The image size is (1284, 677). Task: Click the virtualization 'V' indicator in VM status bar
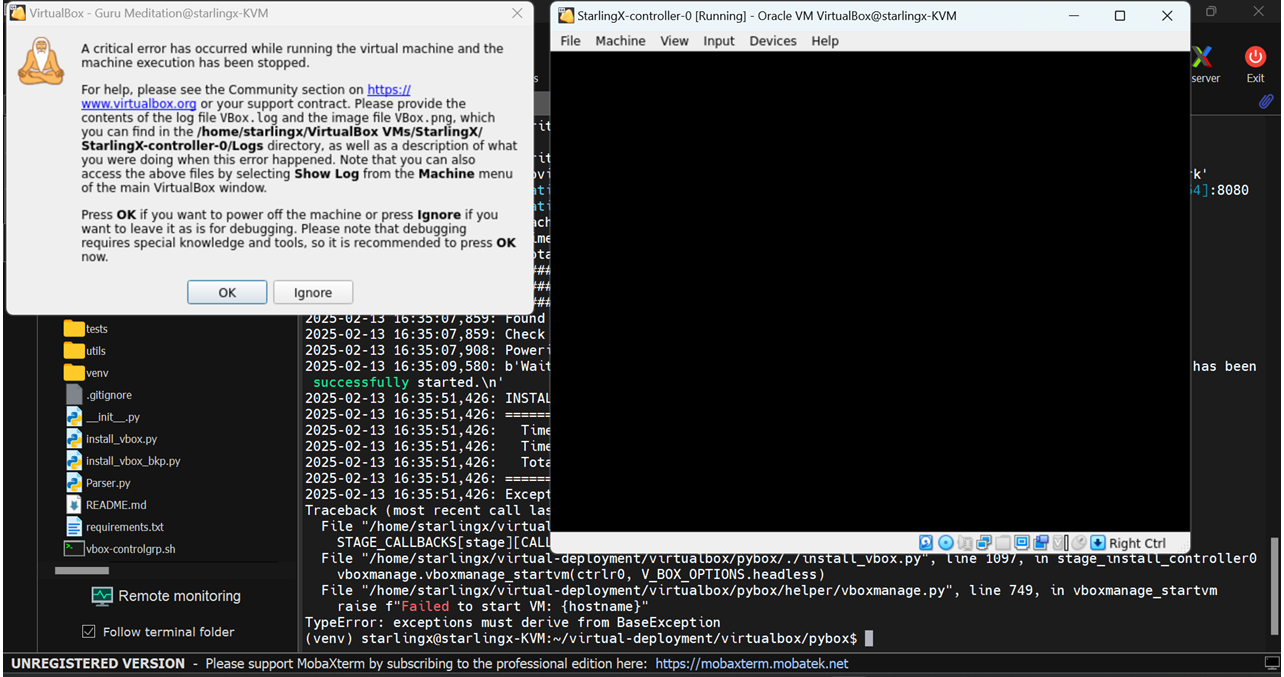tap(1060, 543)
